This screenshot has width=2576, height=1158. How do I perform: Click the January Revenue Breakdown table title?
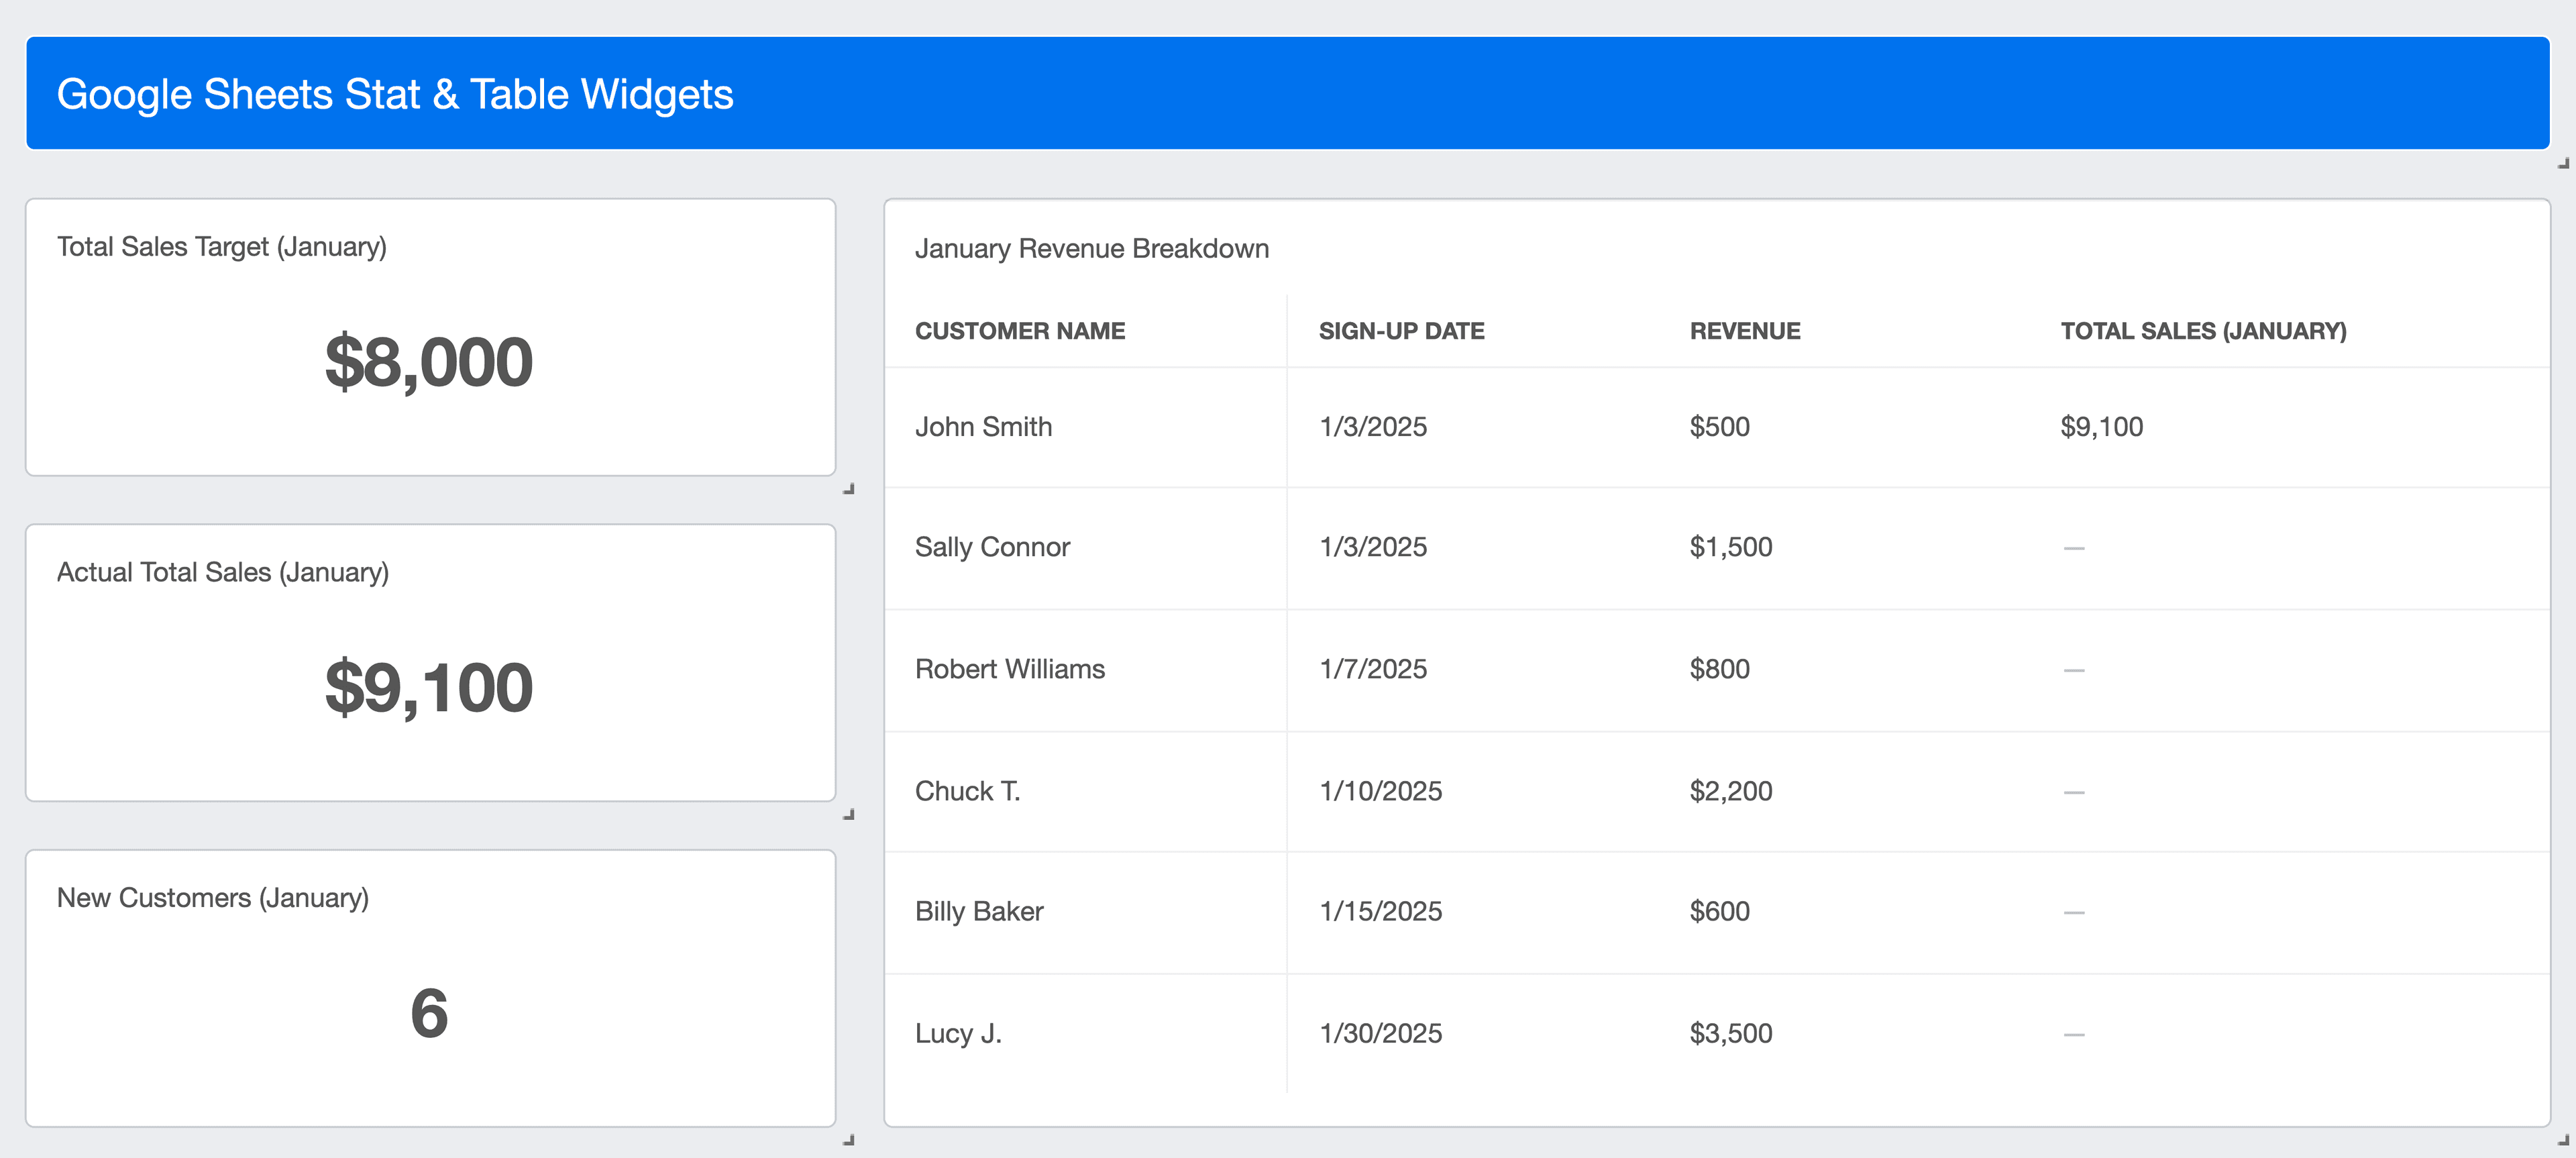(1091, 249)
